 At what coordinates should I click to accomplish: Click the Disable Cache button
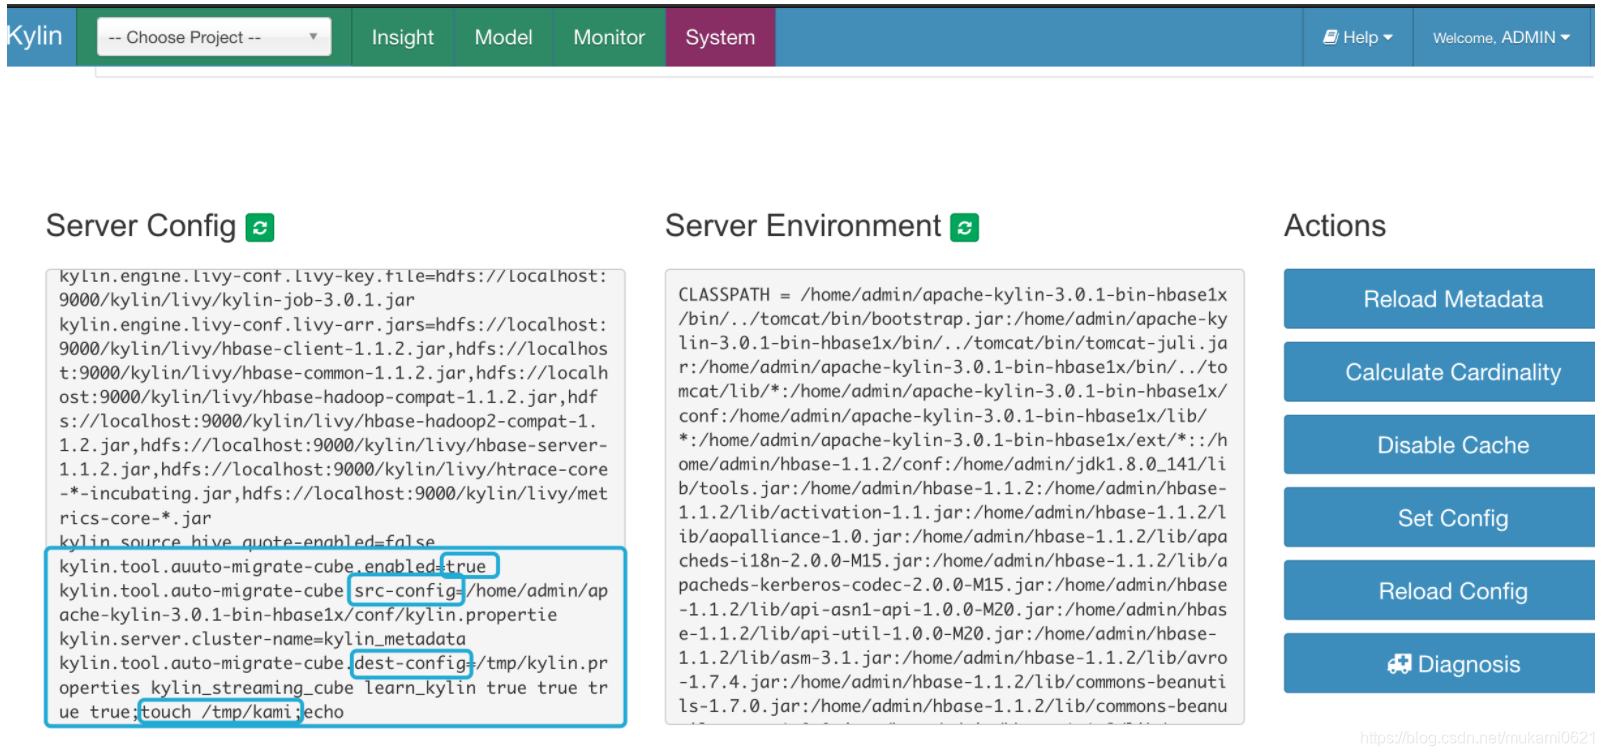1440,445
